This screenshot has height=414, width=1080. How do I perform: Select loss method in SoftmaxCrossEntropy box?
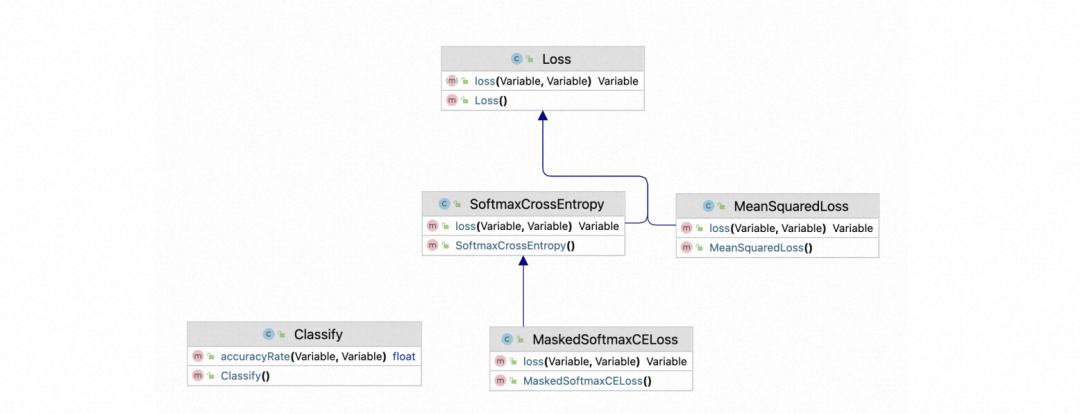pyautogui.click(x=523, y=226)
